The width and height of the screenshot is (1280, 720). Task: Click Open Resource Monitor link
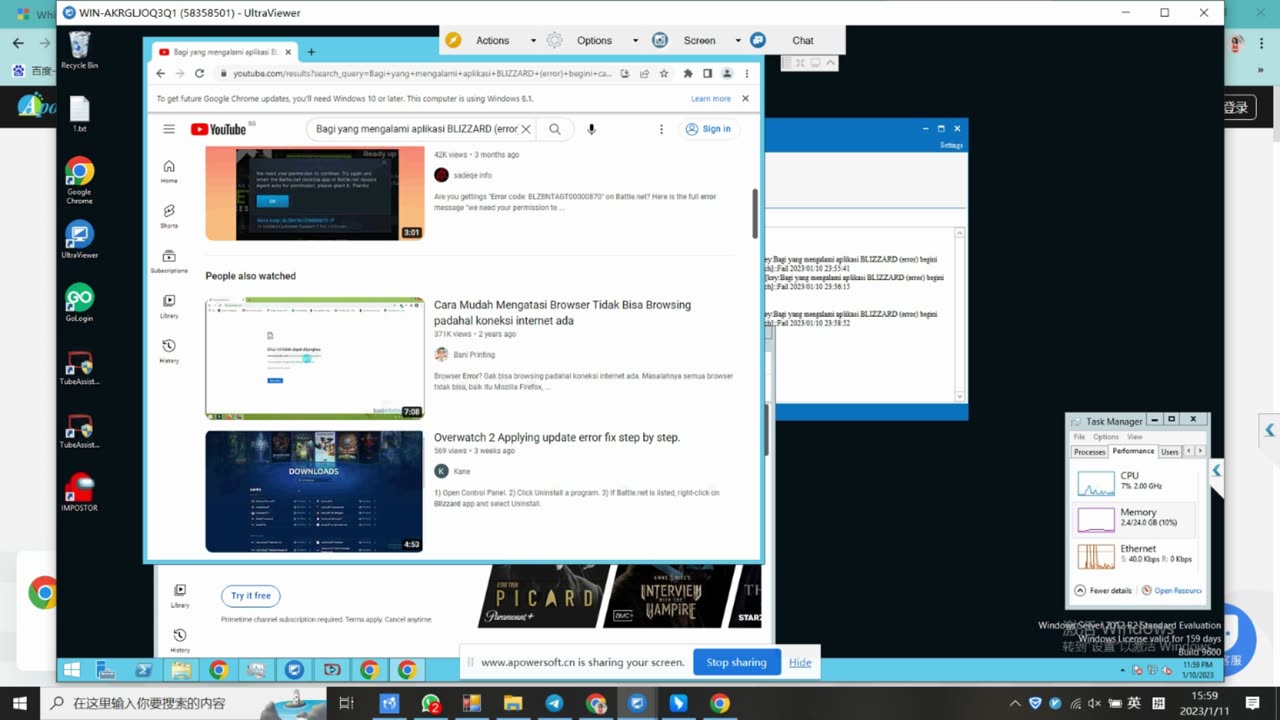(x=1172, y=591)
